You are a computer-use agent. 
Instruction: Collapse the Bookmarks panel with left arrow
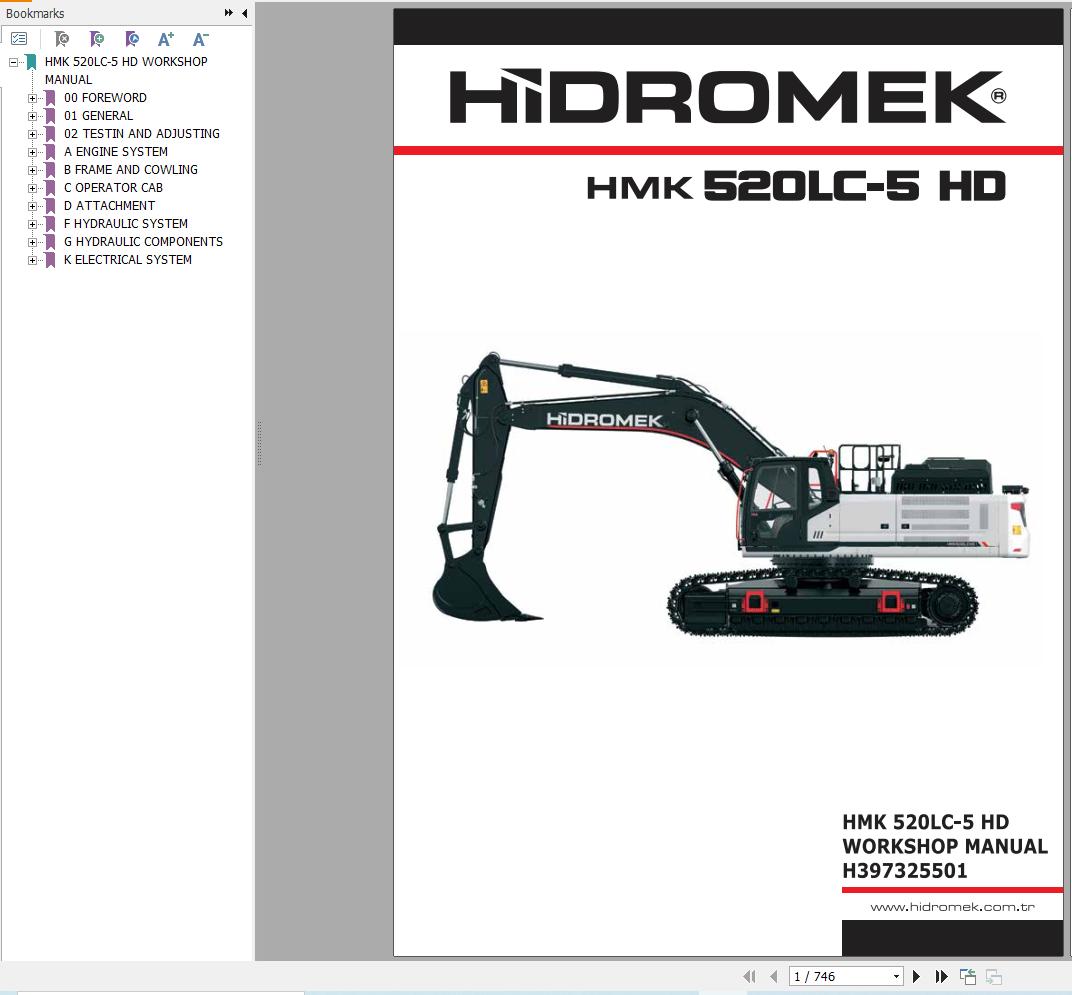click(x=245, y=13)
